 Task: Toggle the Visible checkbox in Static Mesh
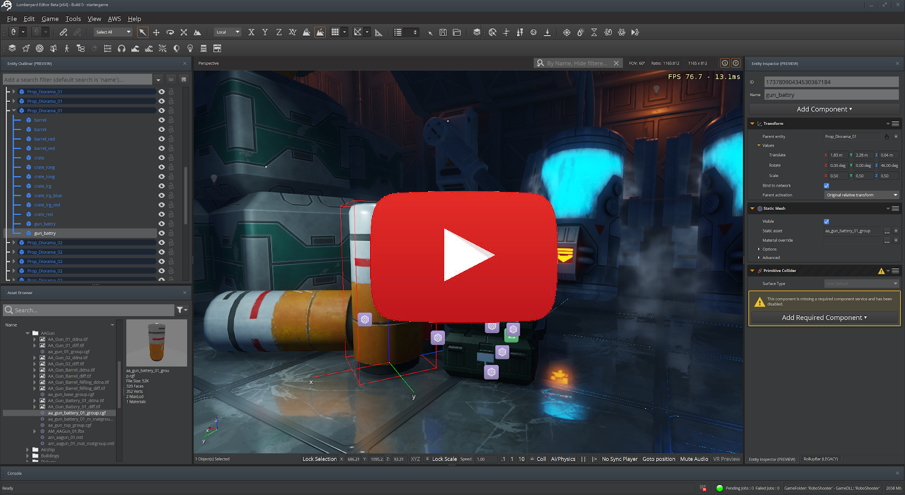pyautogui.click(x=827, y=222)
